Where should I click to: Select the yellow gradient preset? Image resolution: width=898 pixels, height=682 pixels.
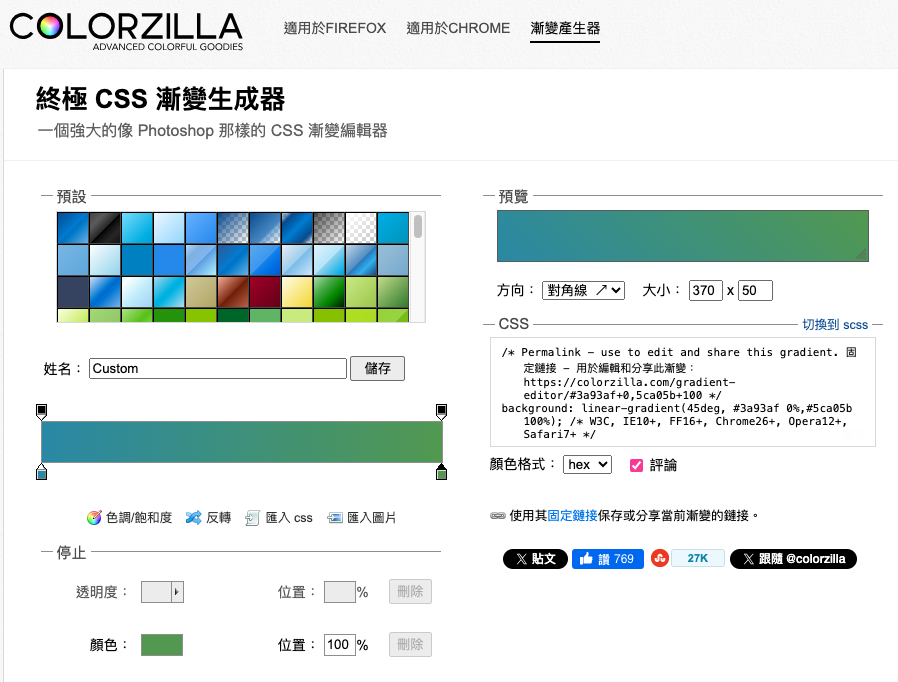[297, 292]
